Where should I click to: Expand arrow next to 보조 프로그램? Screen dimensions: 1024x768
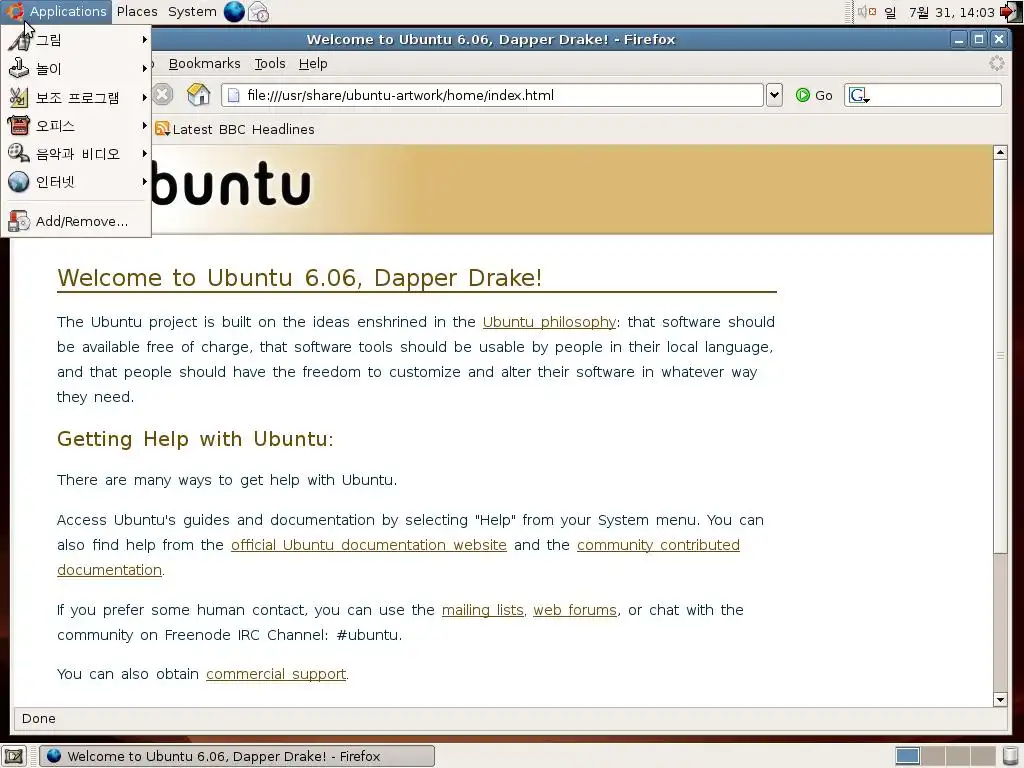coord(144,97)
